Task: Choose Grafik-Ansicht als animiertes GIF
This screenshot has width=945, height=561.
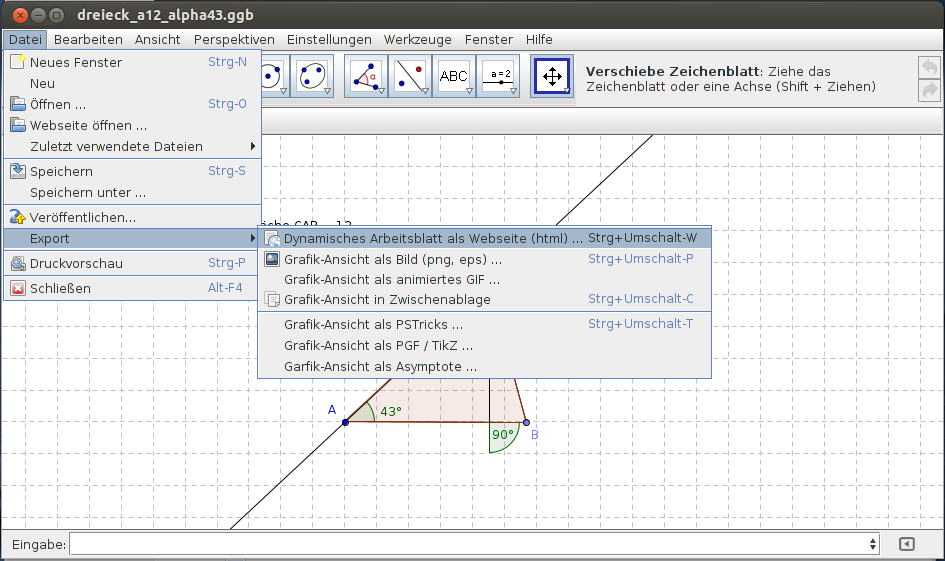Action: pos(485,280)
